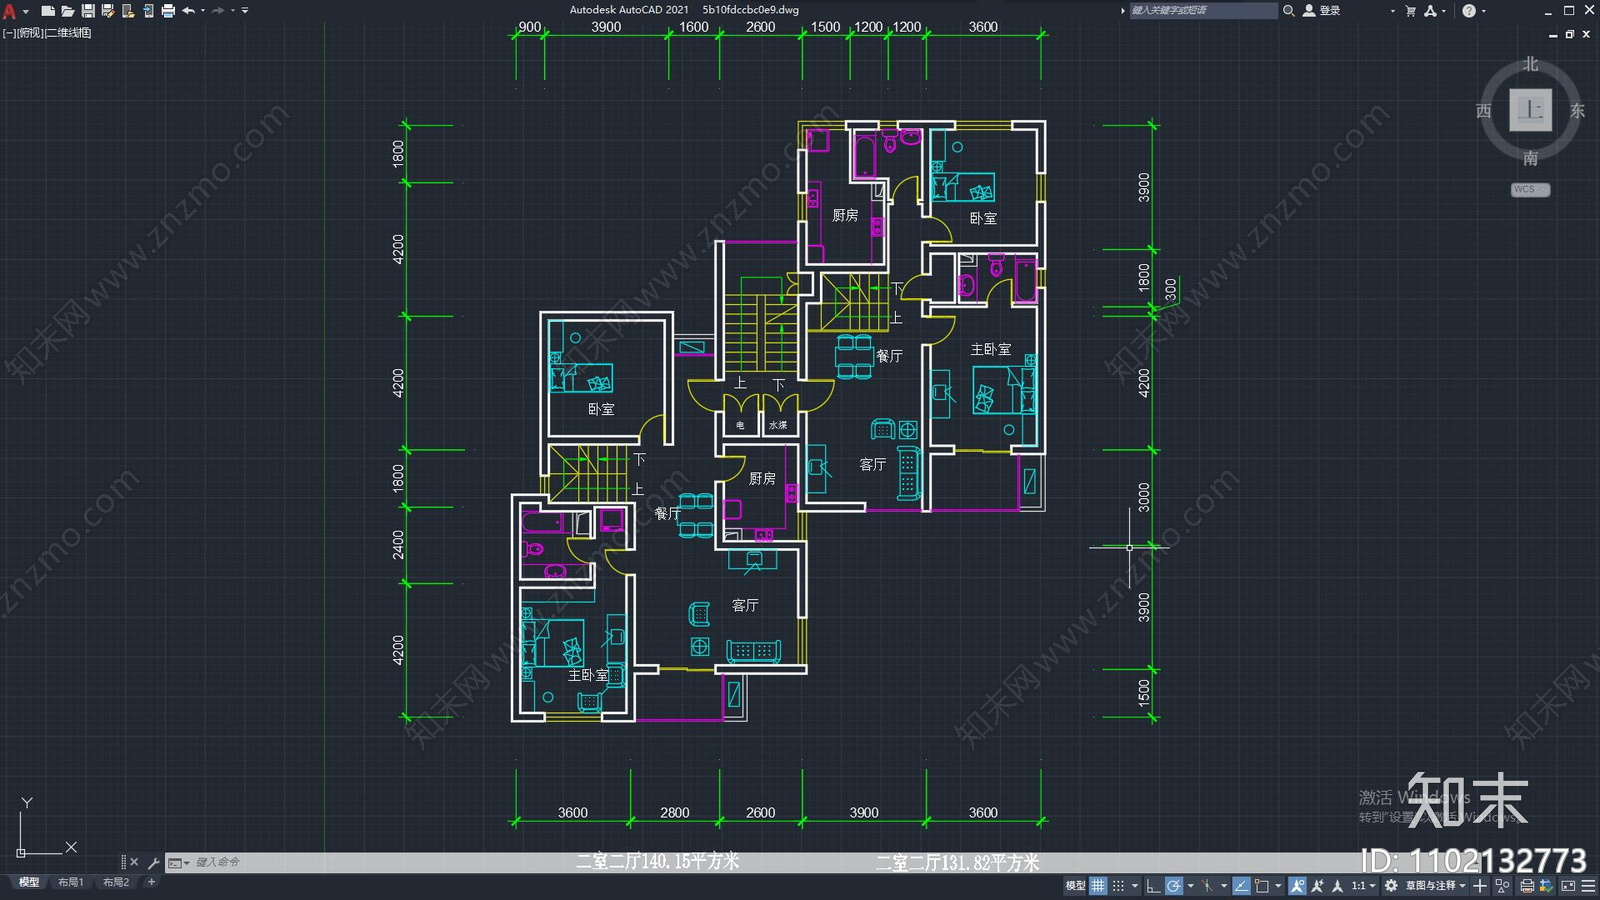
Task: Open the Help question mark icon
Action: [x=1469, y=10]
